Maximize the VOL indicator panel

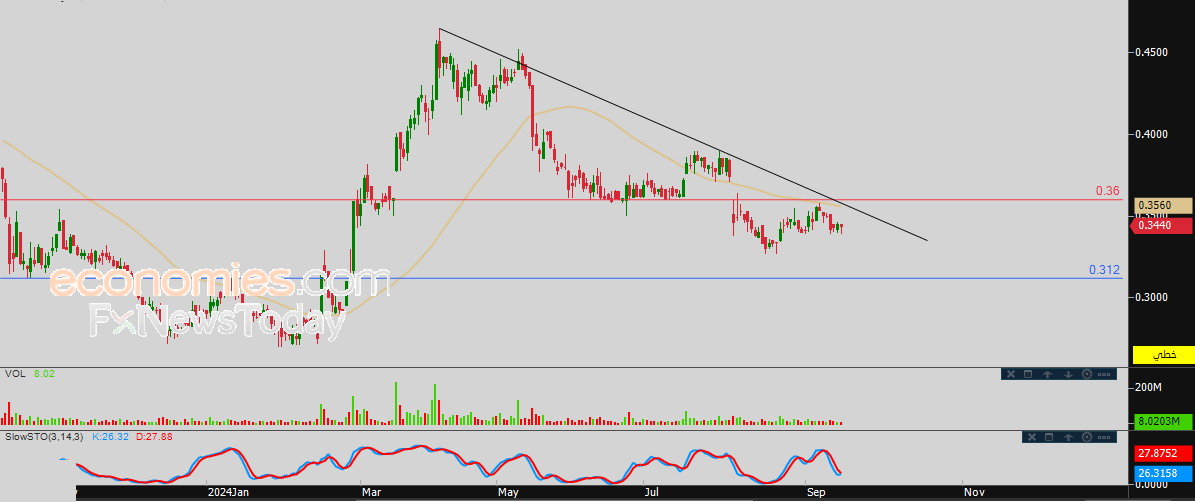click(1029, 374)
